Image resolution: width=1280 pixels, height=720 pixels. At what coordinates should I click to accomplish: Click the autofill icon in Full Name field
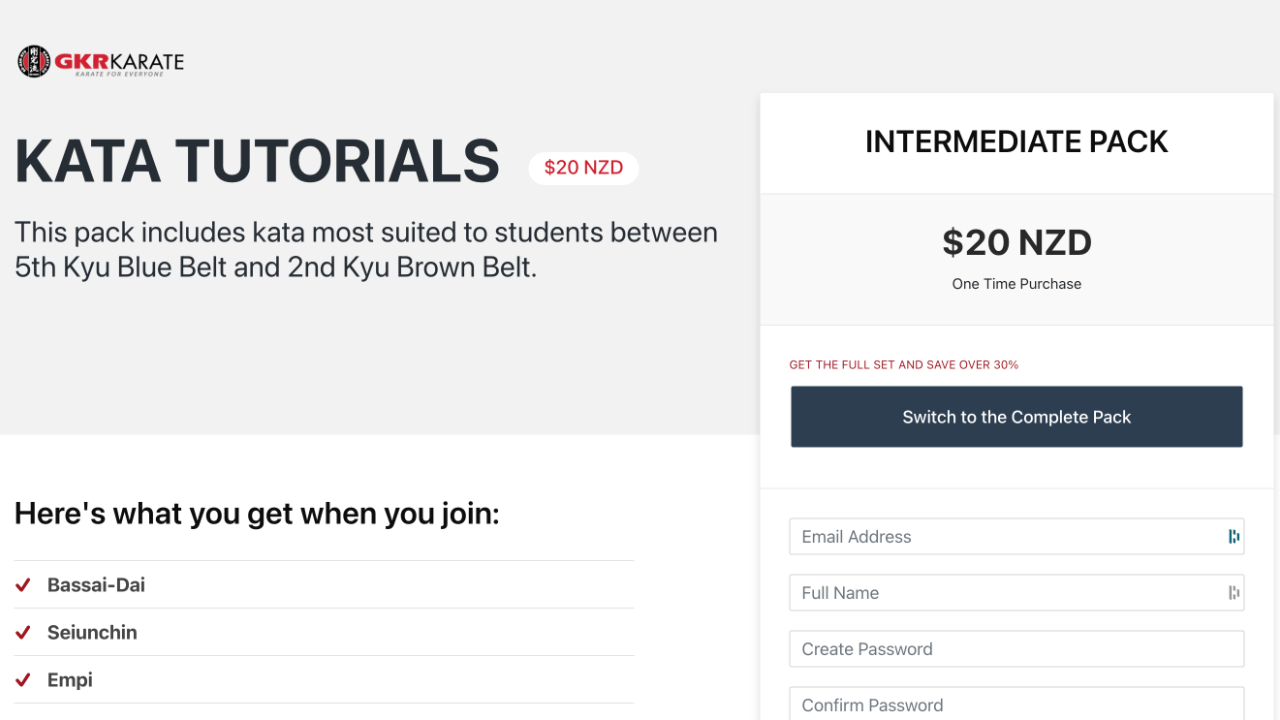(1234, 593)
